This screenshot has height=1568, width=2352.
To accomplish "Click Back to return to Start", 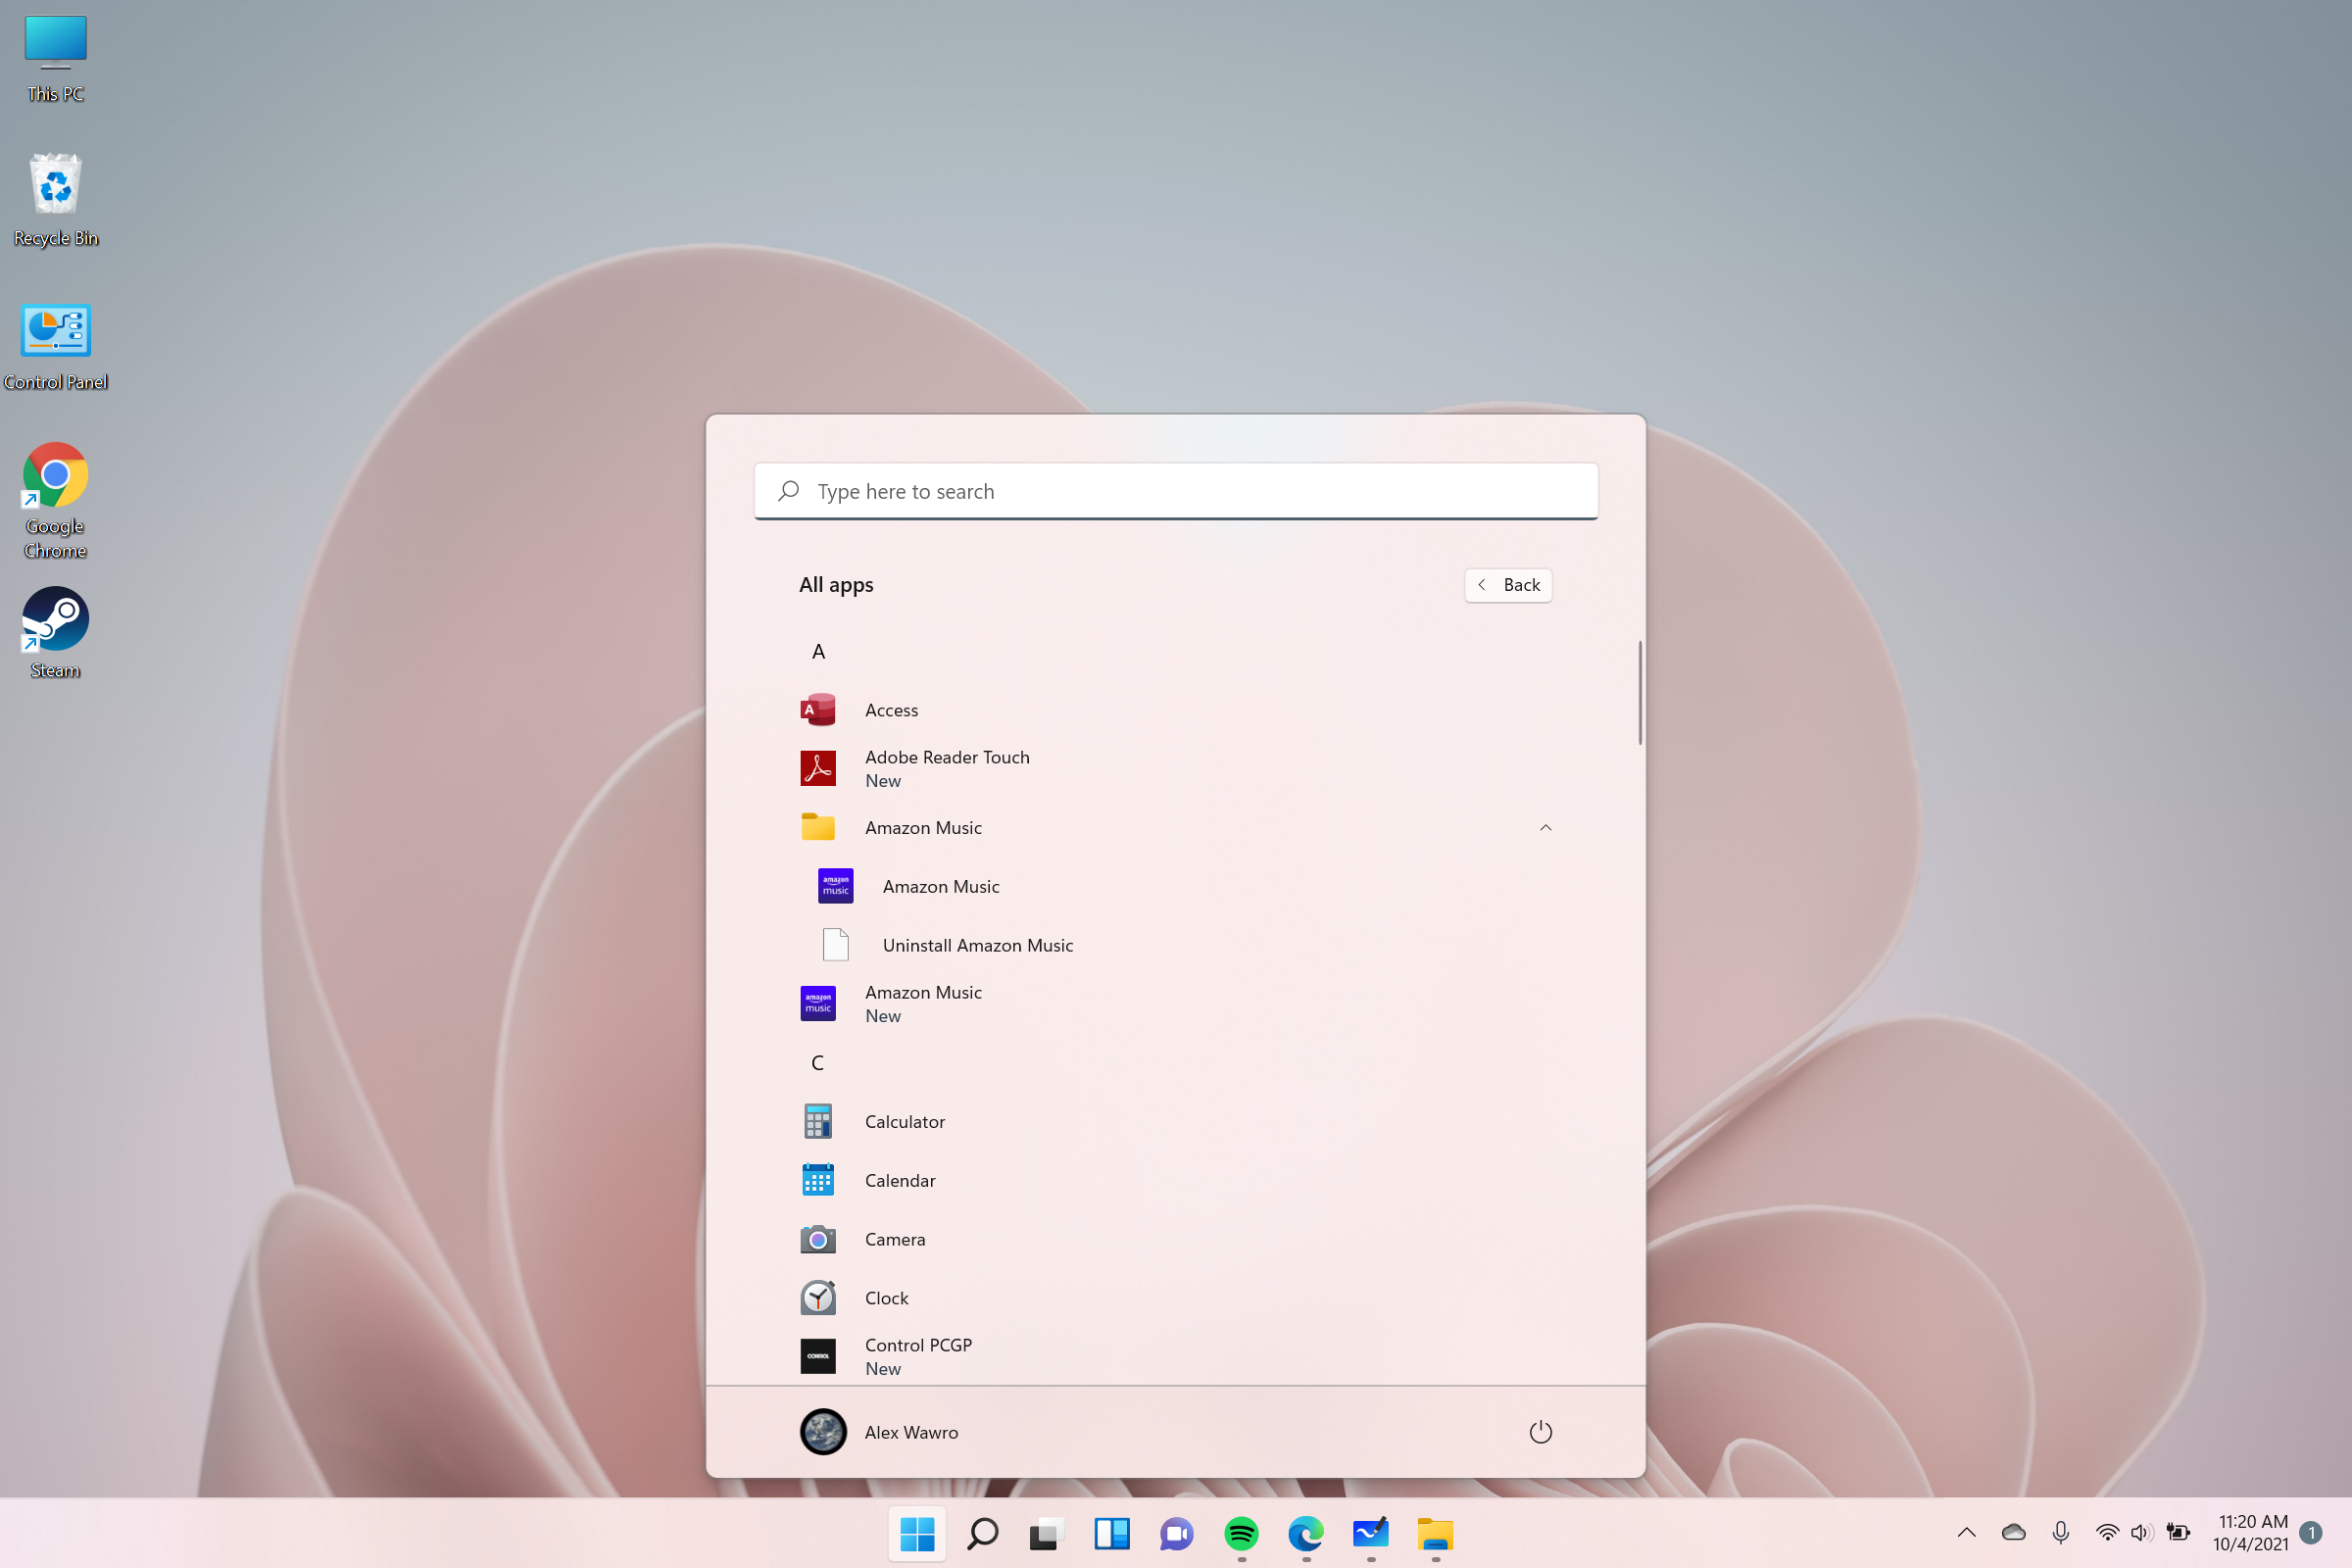I will pyautogui.click(x=1508, y=584).
